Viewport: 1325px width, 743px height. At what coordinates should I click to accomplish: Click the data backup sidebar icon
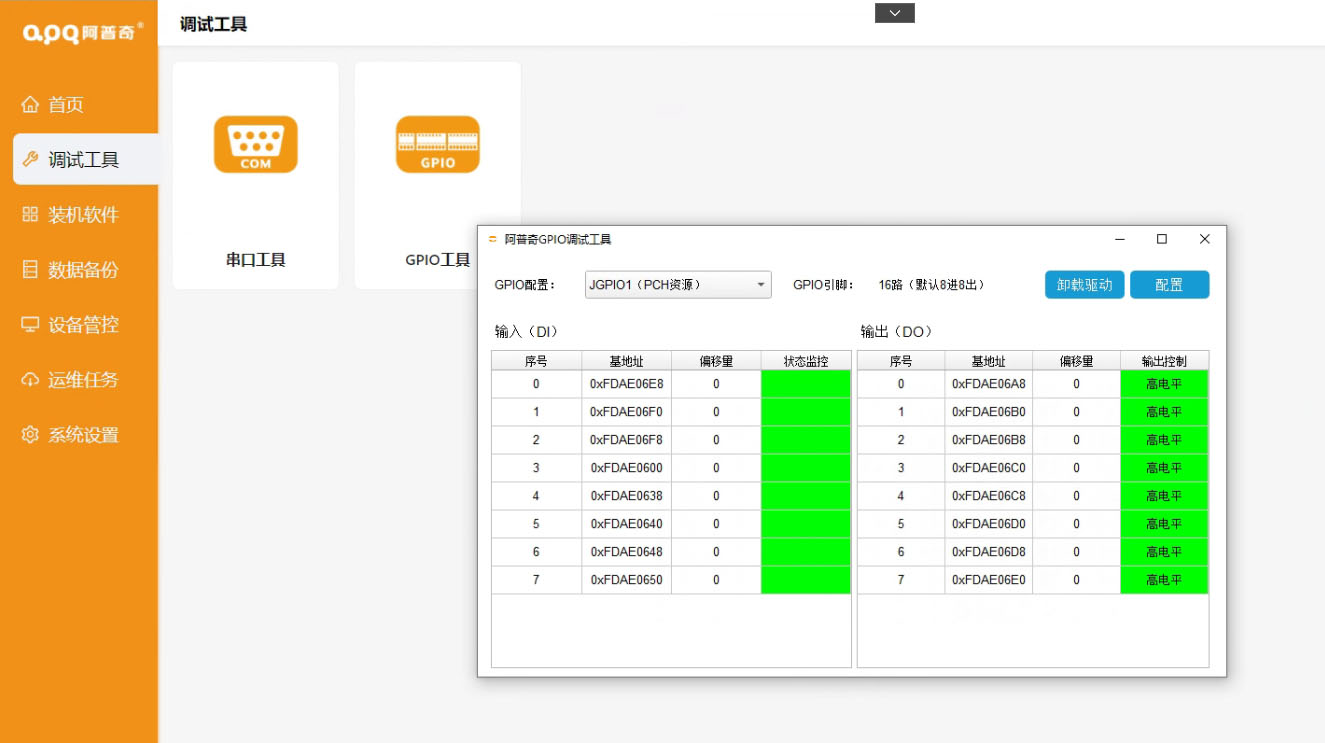[30, 270]
